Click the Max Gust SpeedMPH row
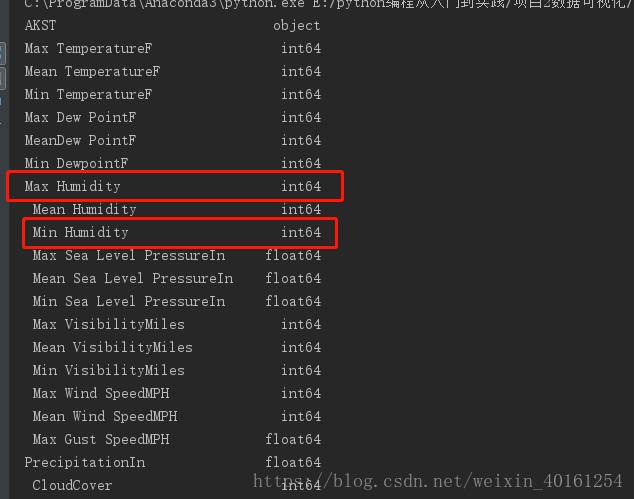 [100, 439]
